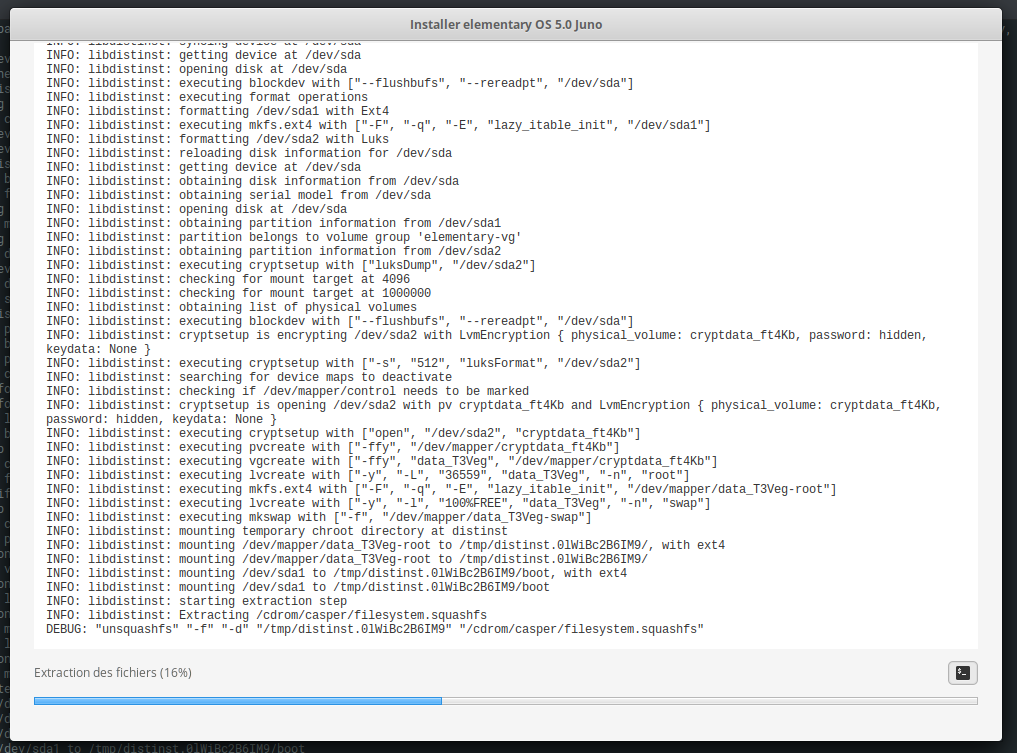Click the 'obtaining disk information from /dev/sda' line
This screenshot has width=1017, height=753.
[252, 181]
